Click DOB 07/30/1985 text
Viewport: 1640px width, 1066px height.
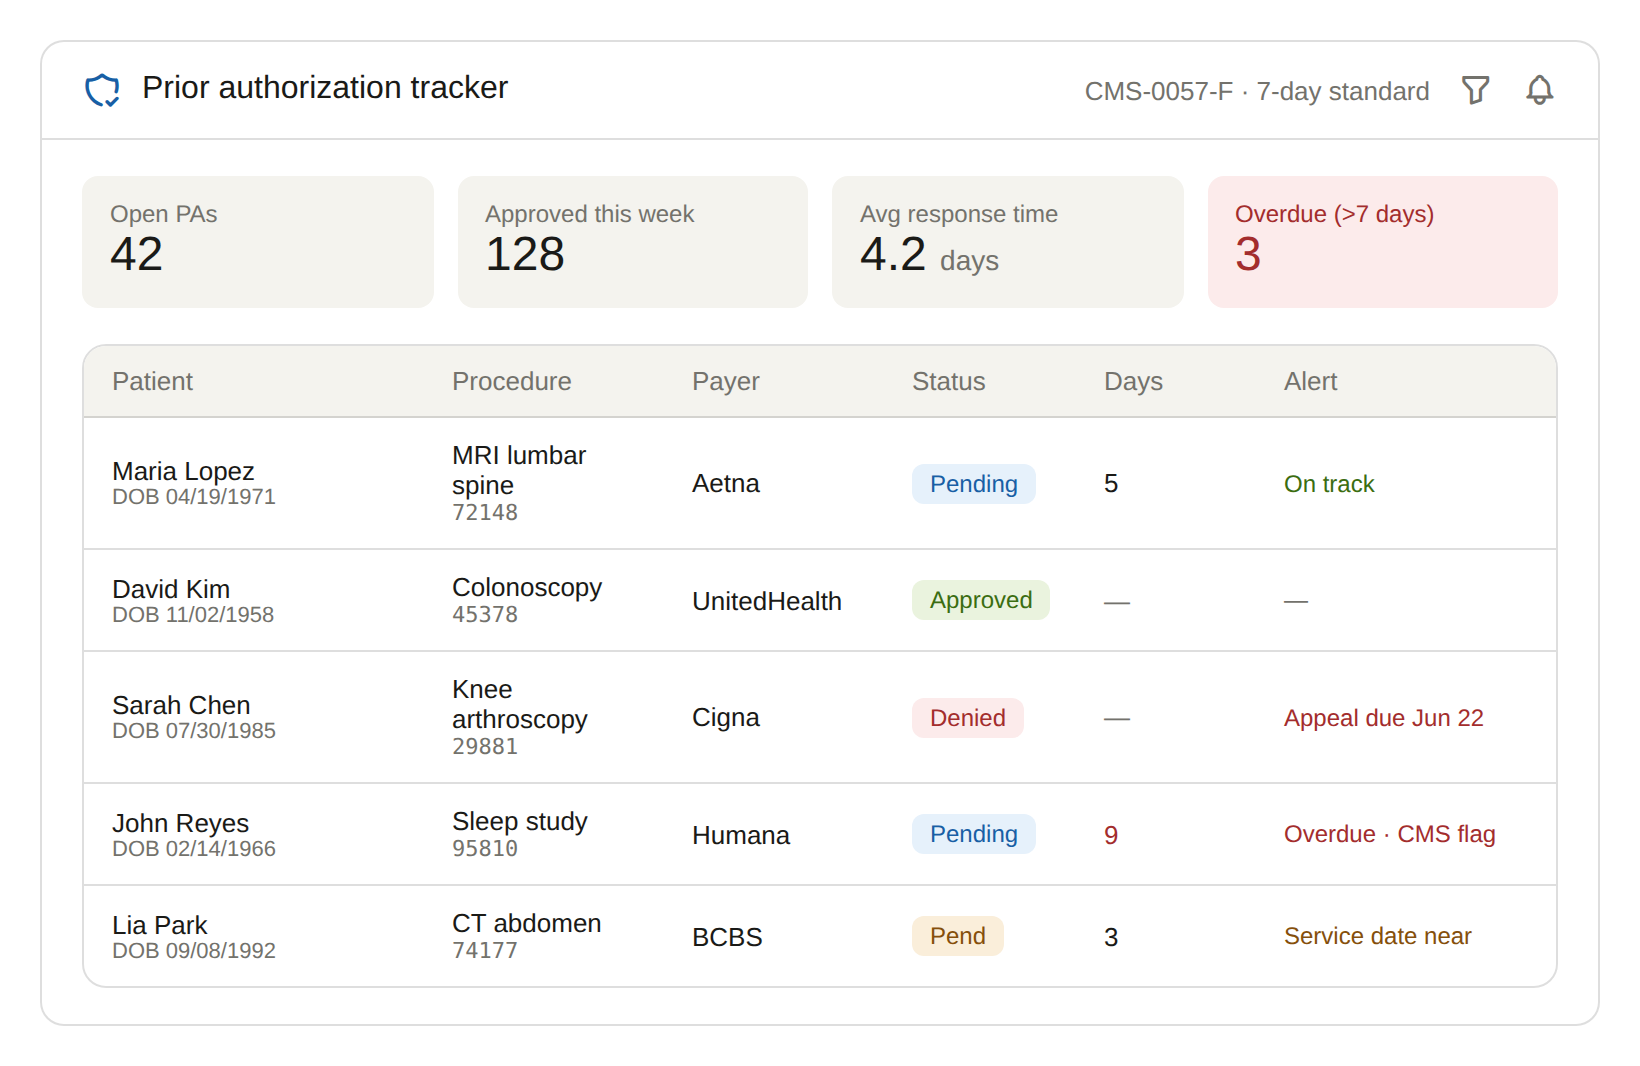tap(194, 731)
